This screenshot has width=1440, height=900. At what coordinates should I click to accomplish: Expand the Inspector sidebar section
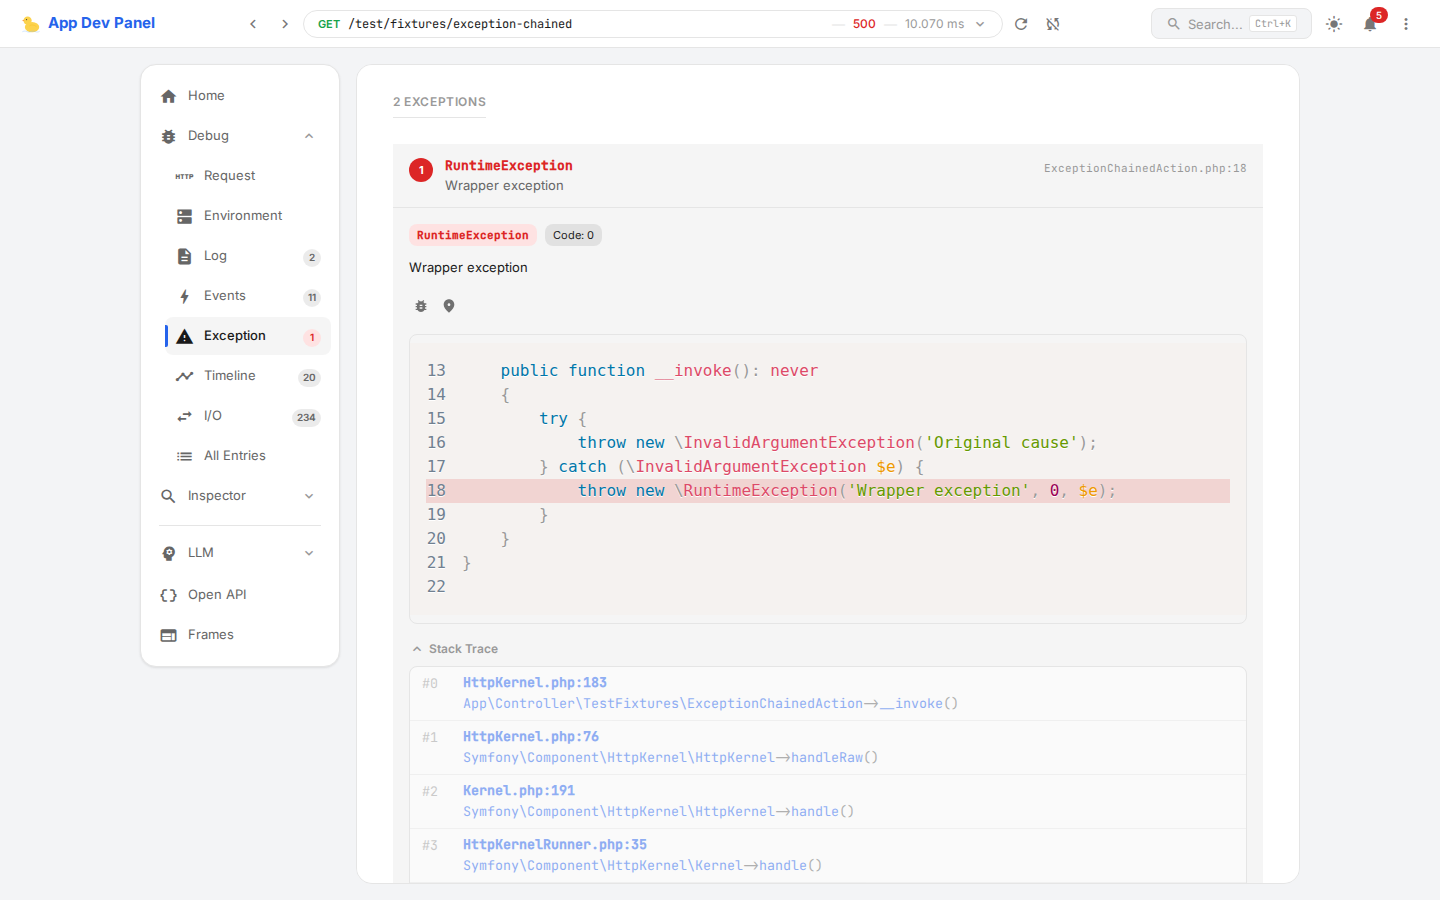click(309, 496)
